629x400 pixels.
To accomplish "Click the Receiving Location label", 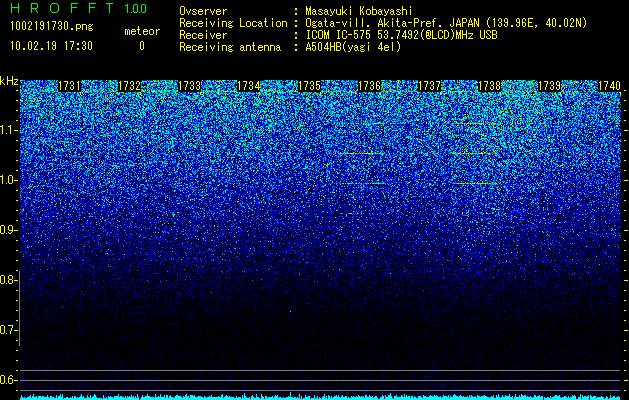I will (x=233, y=23).
